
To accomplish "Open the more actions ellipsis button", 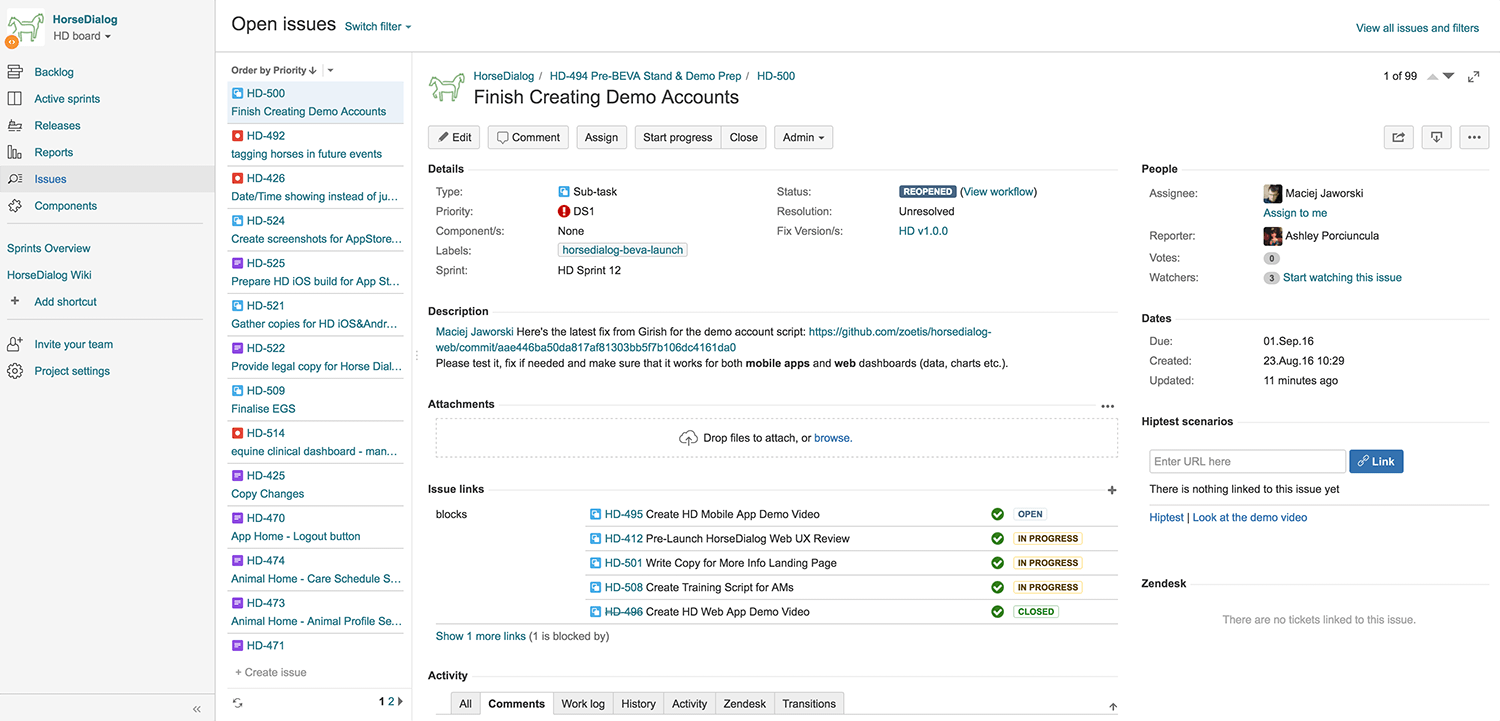I will point(1474,137).
